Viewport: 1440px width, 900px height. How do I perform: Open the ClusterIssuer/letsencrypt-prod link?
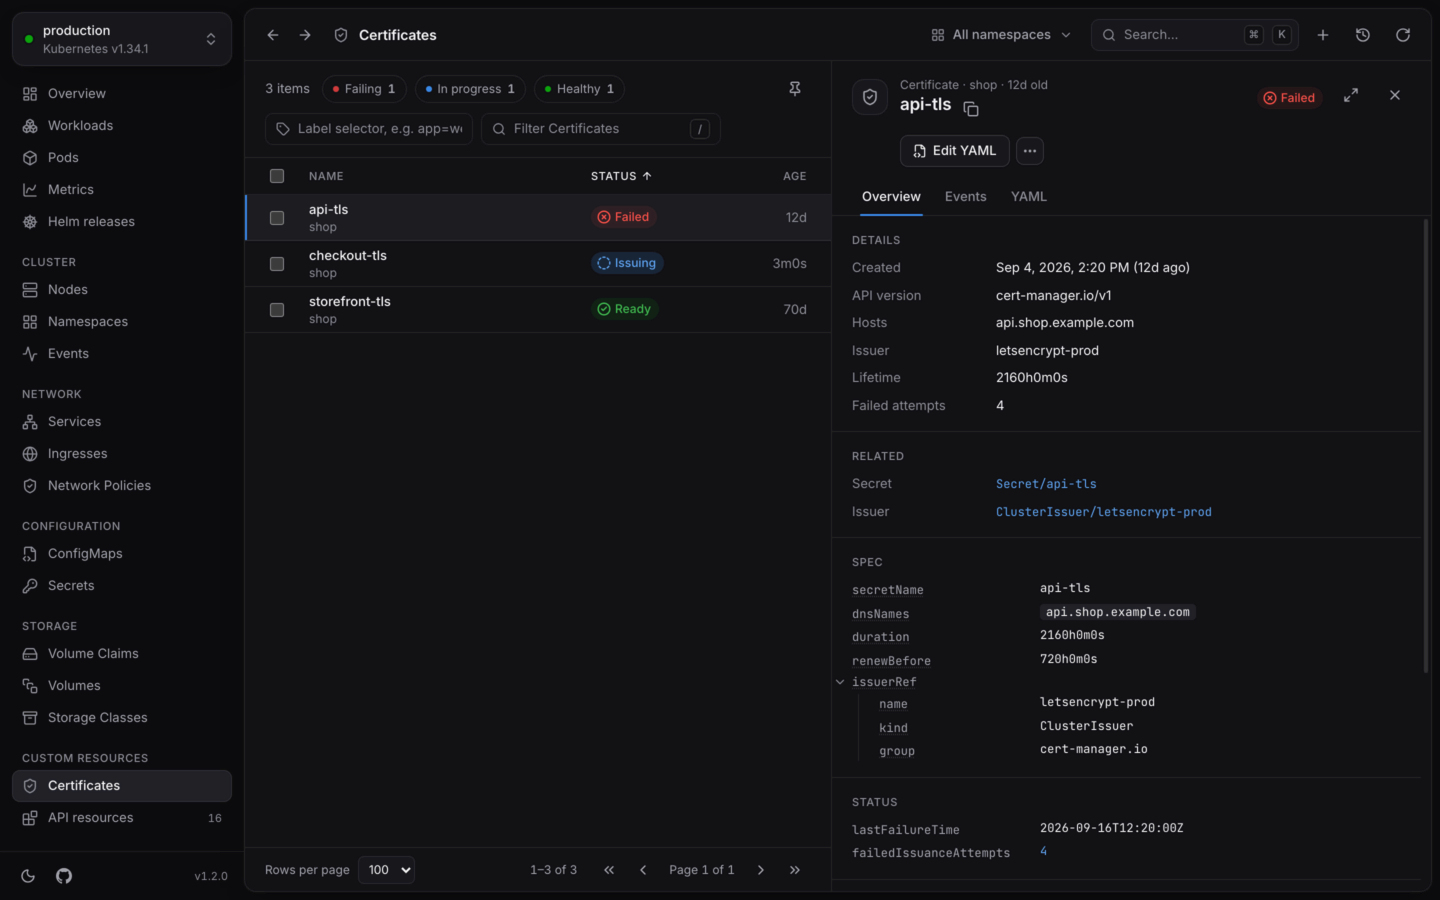click(1104, 512)
